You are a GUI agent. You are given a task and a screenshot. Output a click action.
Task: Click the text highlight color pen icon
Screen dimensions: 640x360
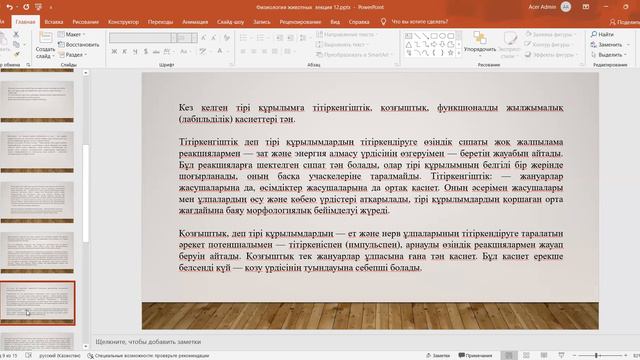pyautogui.click(x=203, y=51)
